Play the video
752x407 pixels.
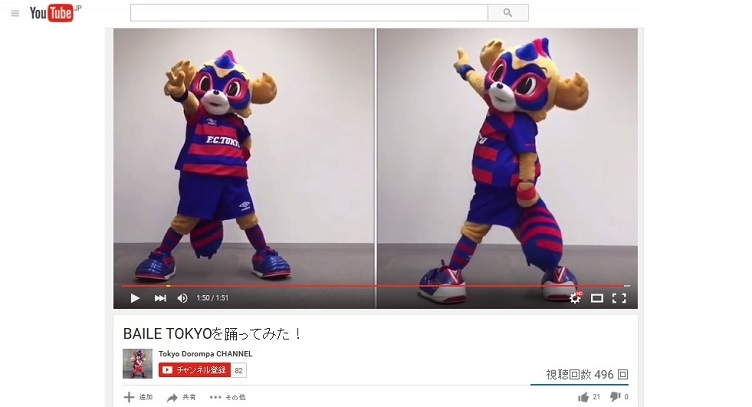(x=135, y=298)
